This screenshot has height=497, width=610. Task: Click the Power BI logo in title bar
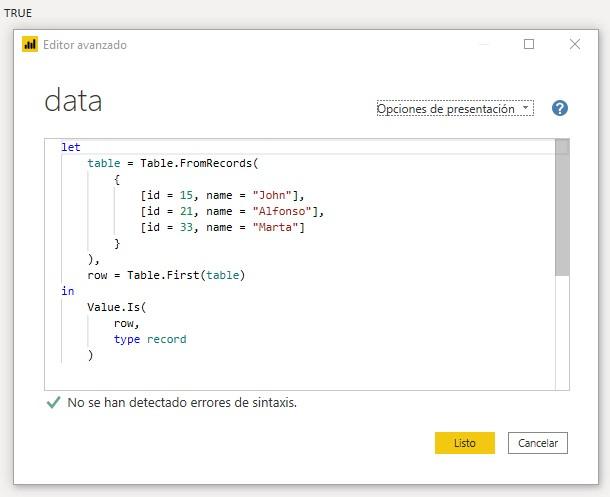click(x=30, y=45)
